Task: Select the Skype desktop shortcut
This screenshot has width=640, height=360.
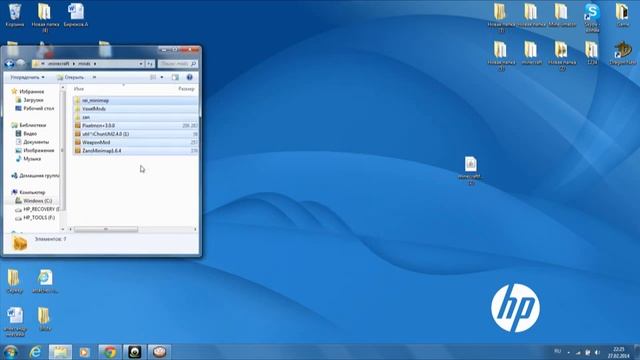Action: [592, 17]
